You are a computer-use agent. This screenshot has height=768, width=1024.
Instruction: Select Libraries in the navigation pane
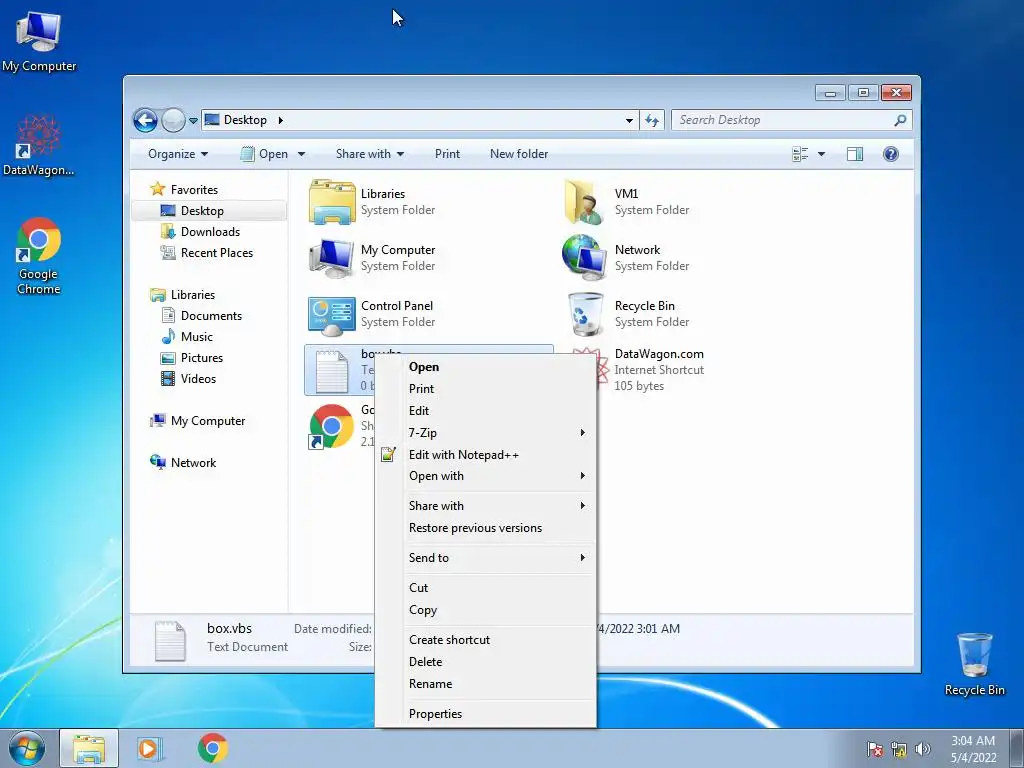193,295
